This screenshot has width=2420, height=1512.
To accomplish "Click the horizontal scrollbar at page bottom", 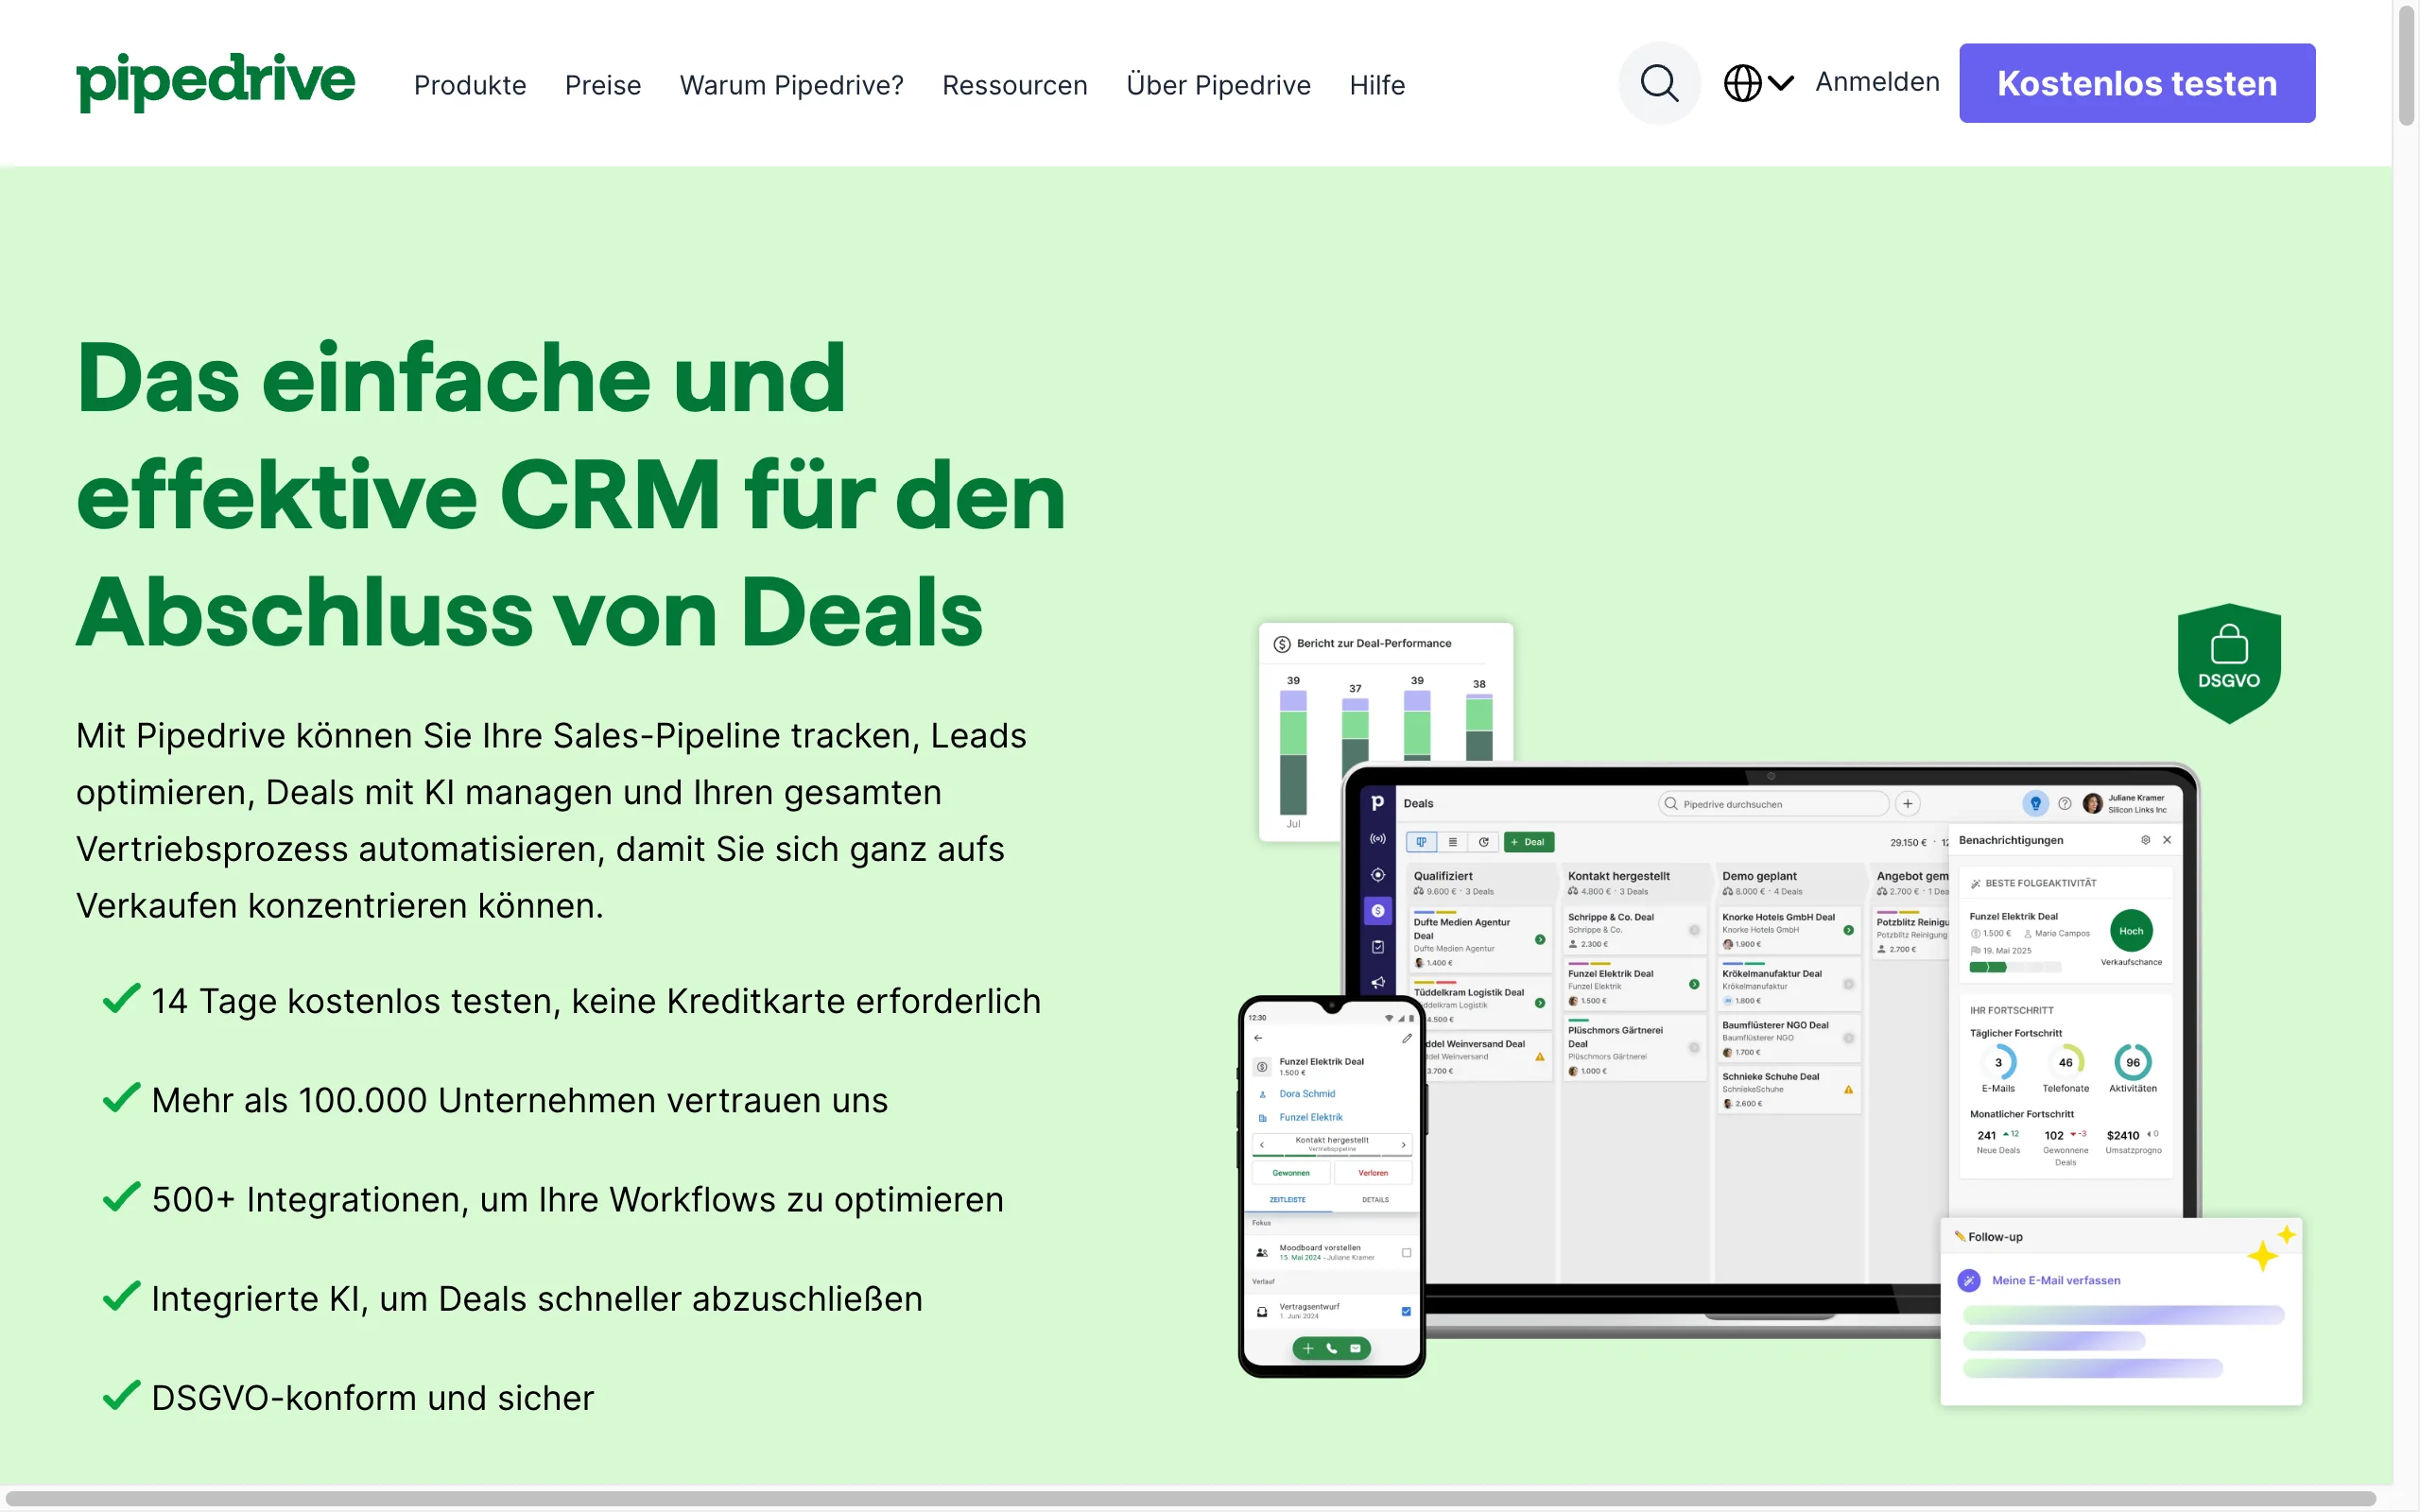I will [x=1190, y=1498].
